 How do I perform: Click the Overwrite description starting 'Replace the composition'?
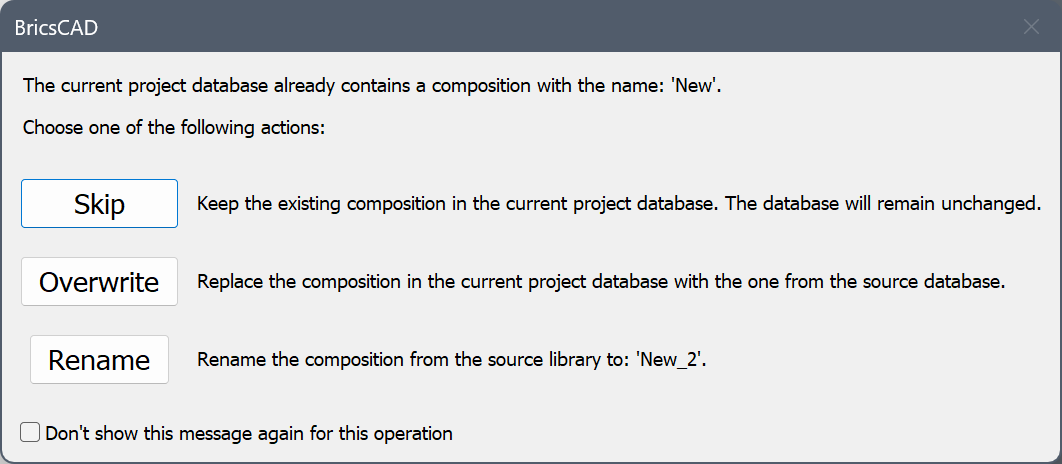600,282
